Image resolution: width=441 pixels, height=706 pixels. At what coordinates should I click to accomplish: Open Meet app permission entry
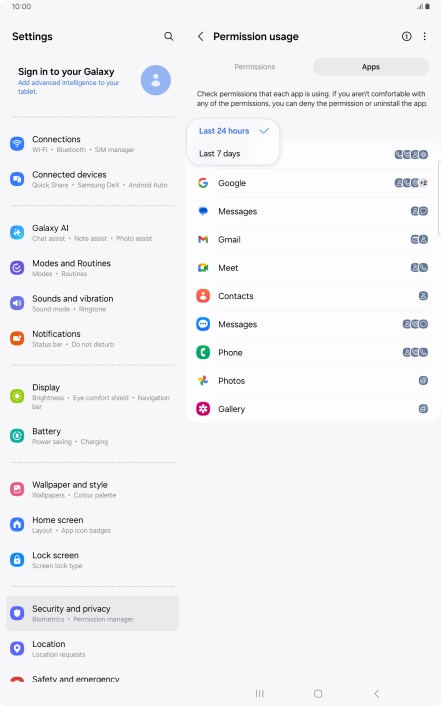[312, 268]
